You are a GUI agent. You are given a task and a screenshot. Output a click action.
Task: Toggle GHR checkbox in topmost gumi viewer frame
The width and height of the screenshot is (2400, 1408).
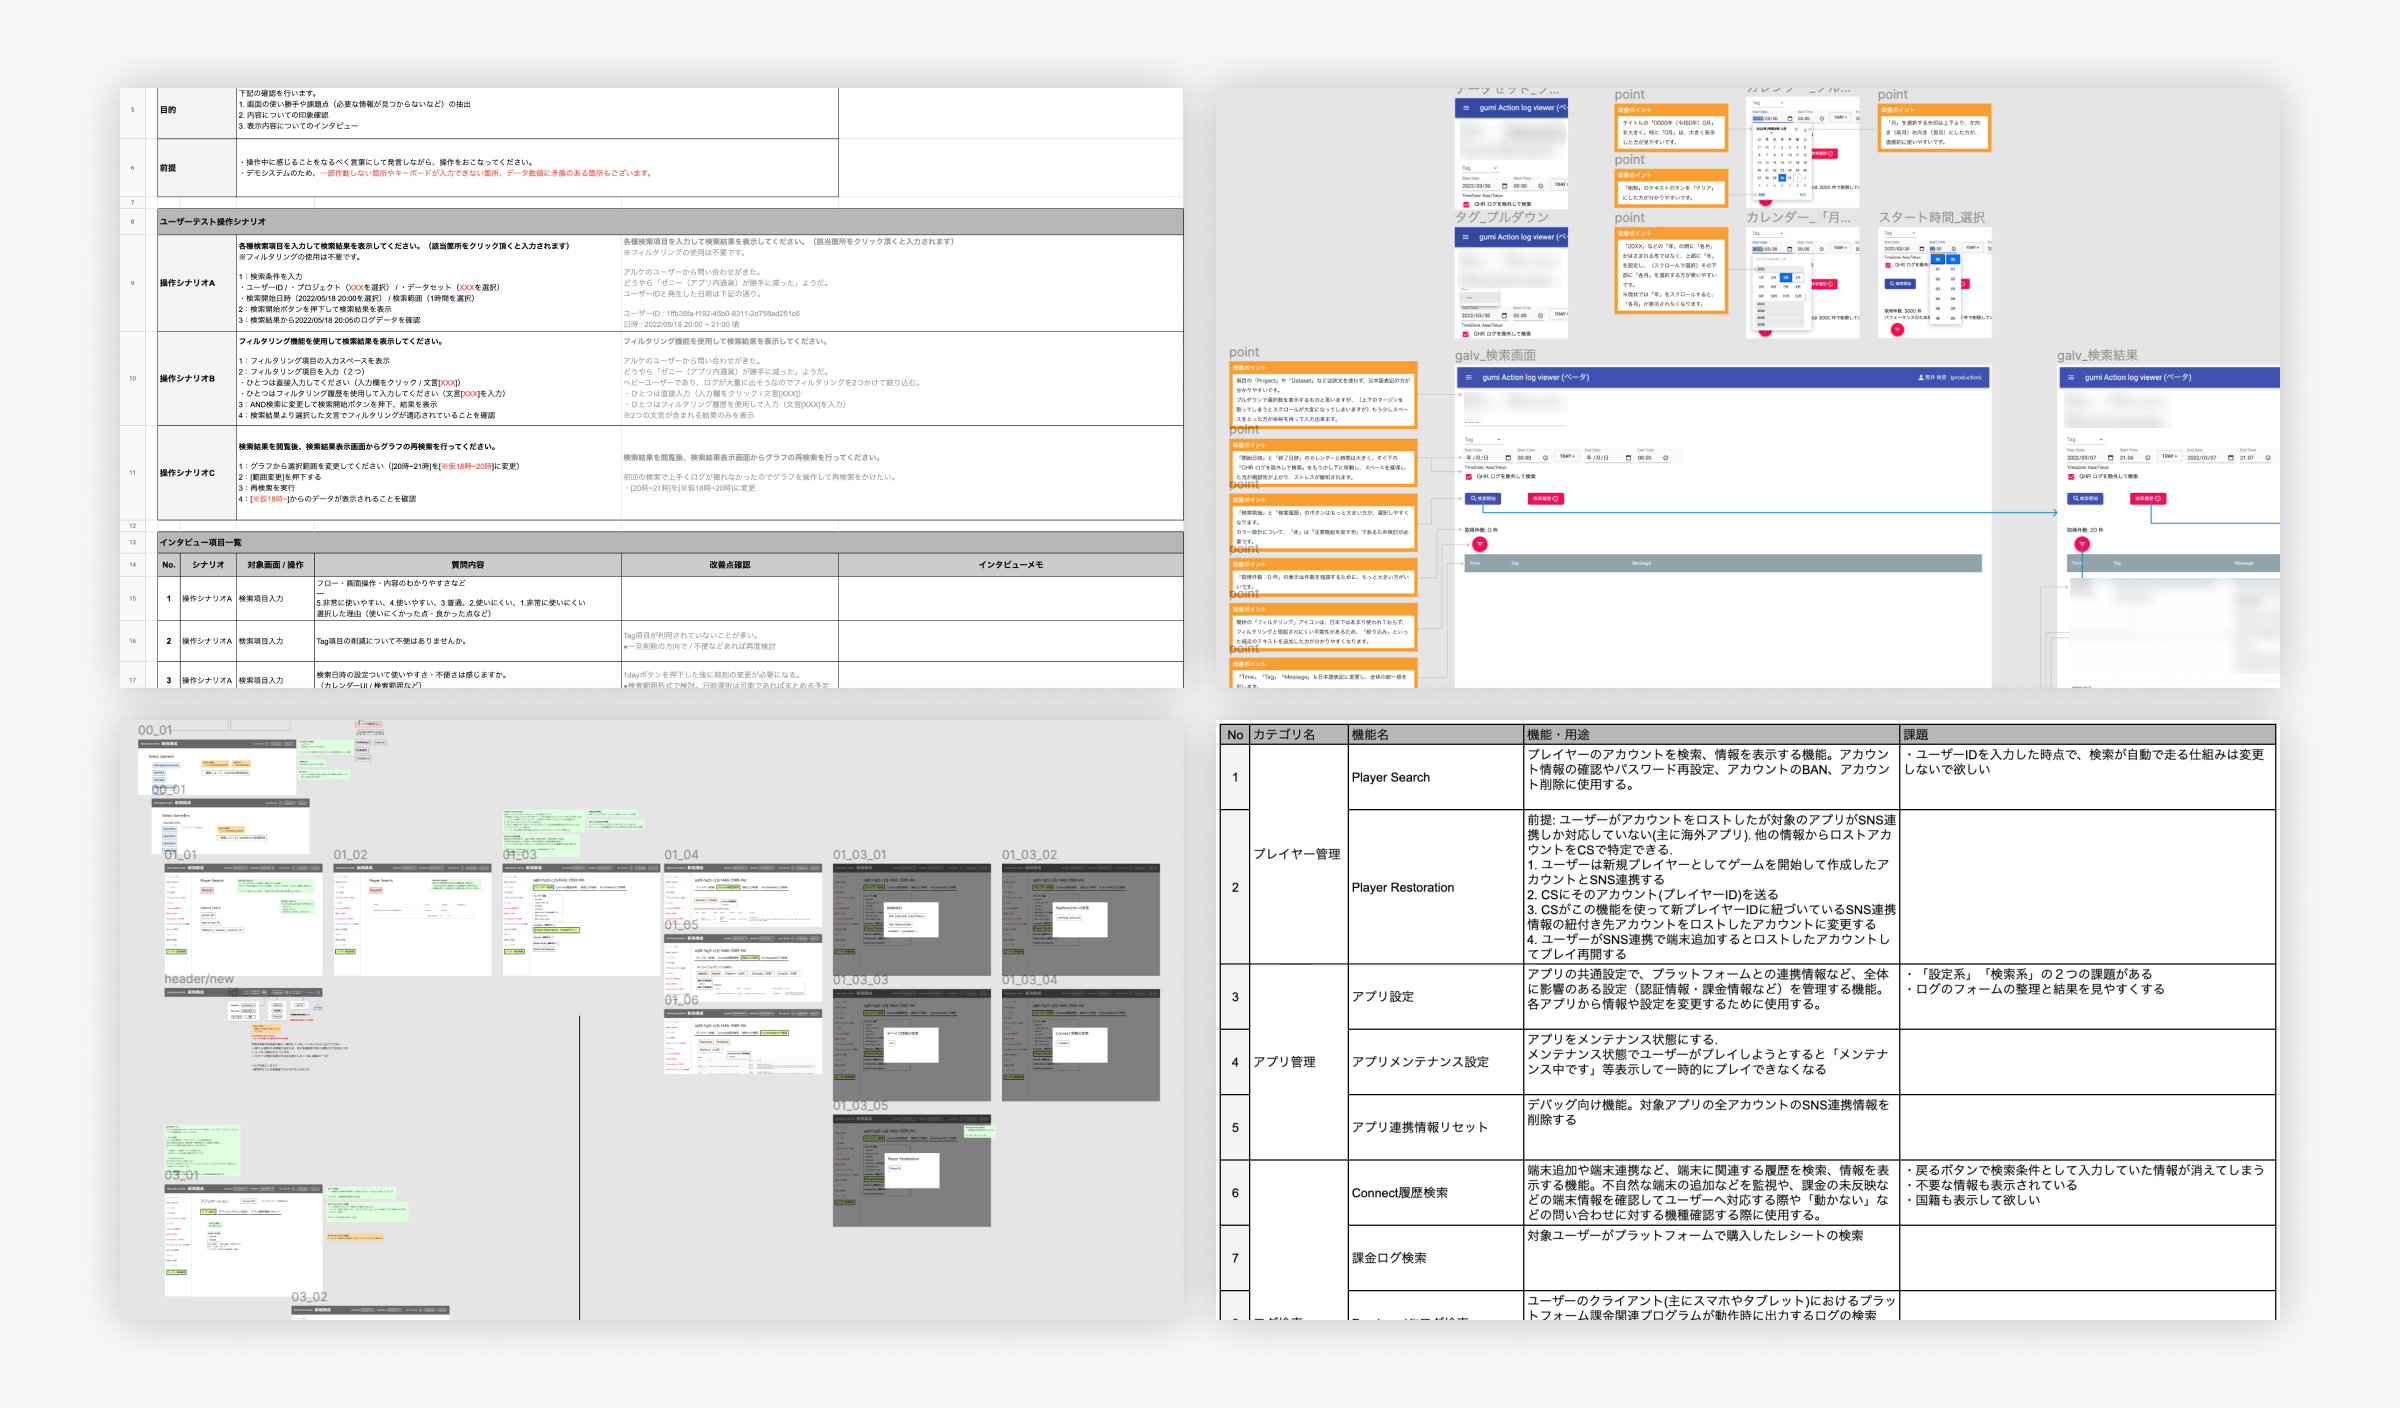[1466, 204]
